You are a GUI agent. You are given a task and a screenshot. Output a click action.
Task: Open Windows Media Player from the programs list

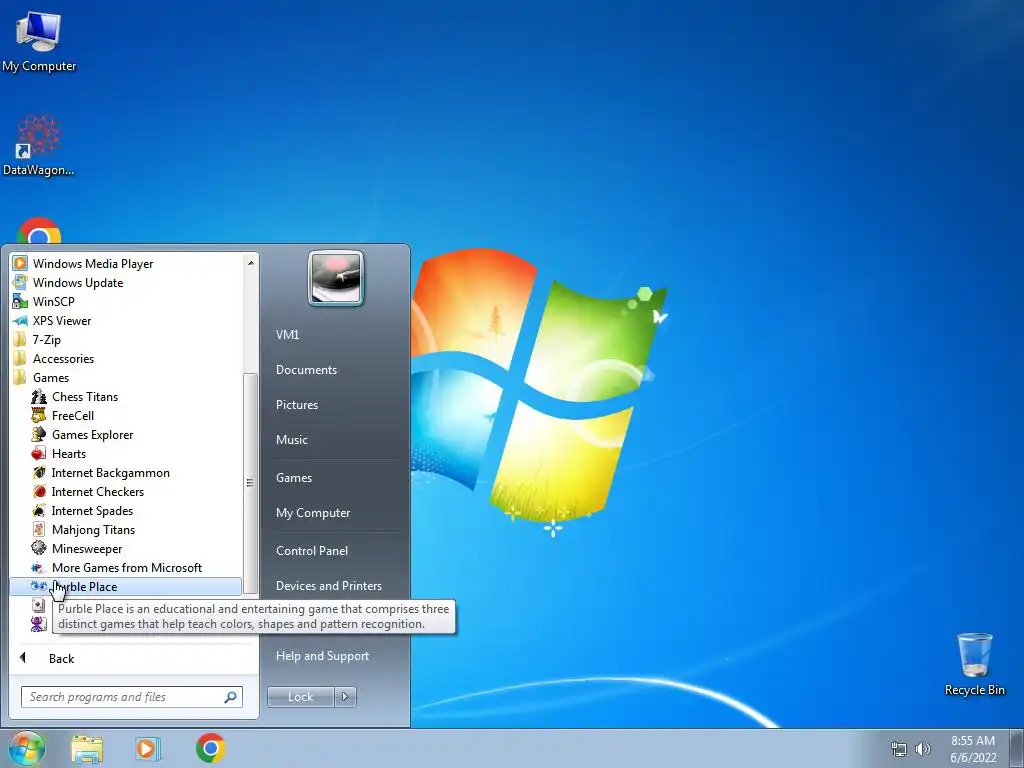click(93, 264)
